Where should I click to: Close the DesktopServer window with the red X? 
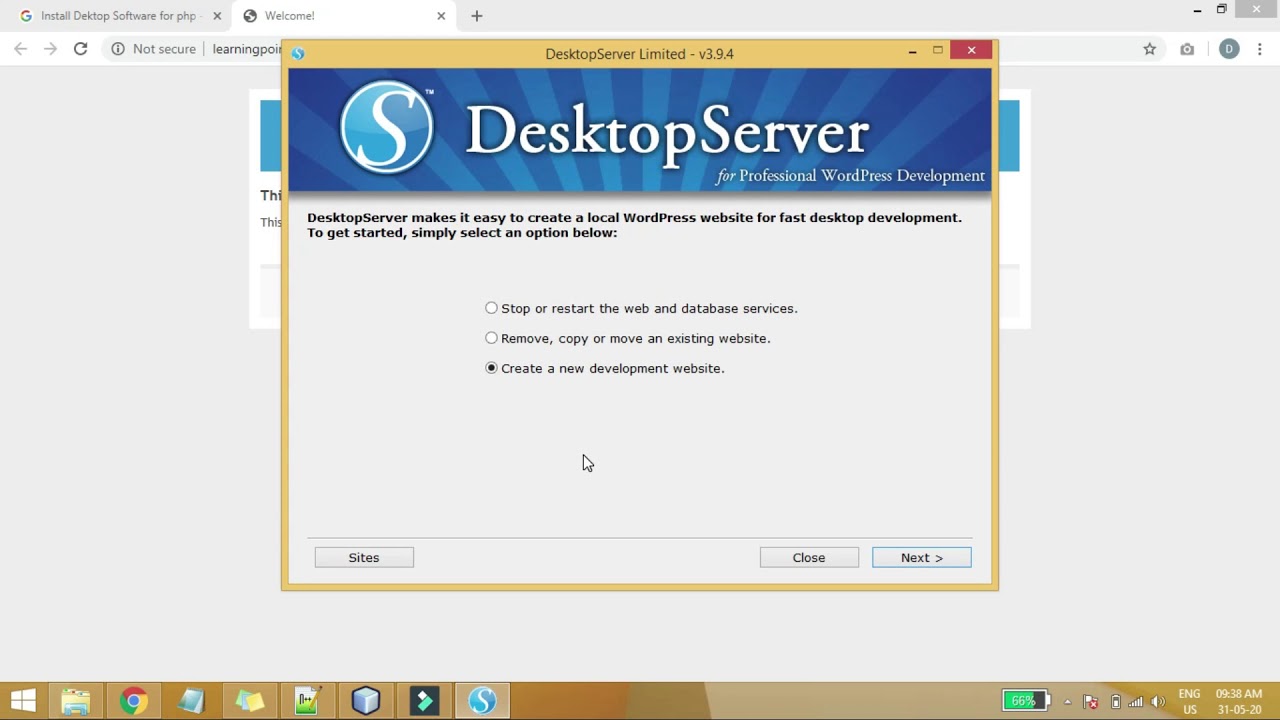tap(971, 50)
